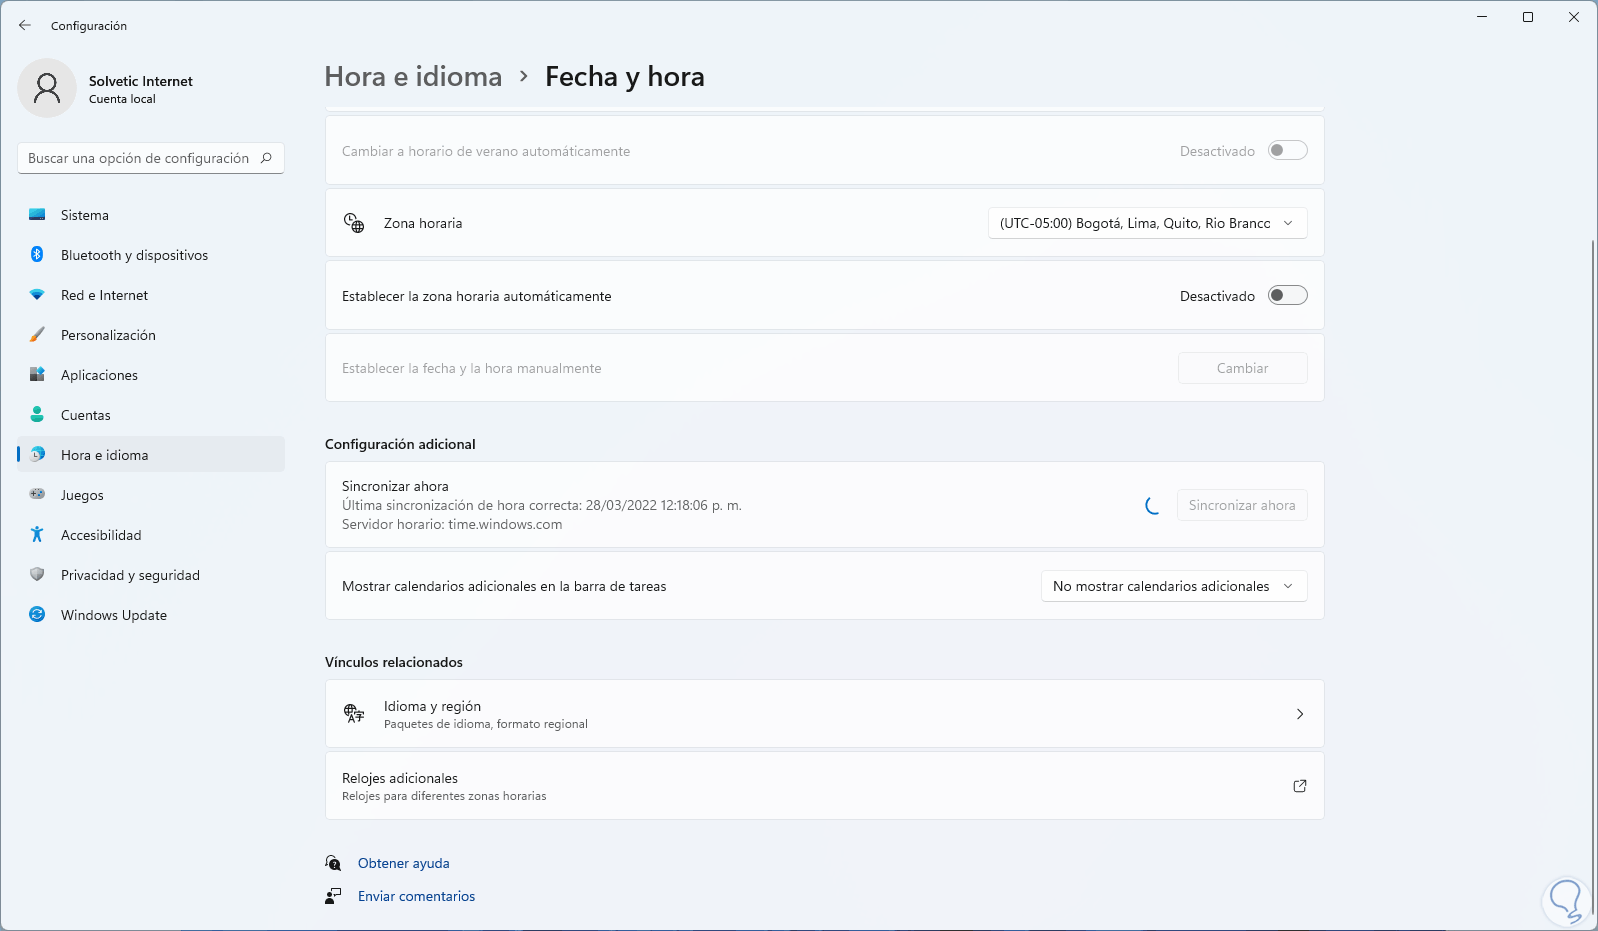Image resolution: width=1598 pixels, height=931 pixels.
Task: Click the Buscar una opción search field
Action: pyautogui.click(x=138, y=158)
